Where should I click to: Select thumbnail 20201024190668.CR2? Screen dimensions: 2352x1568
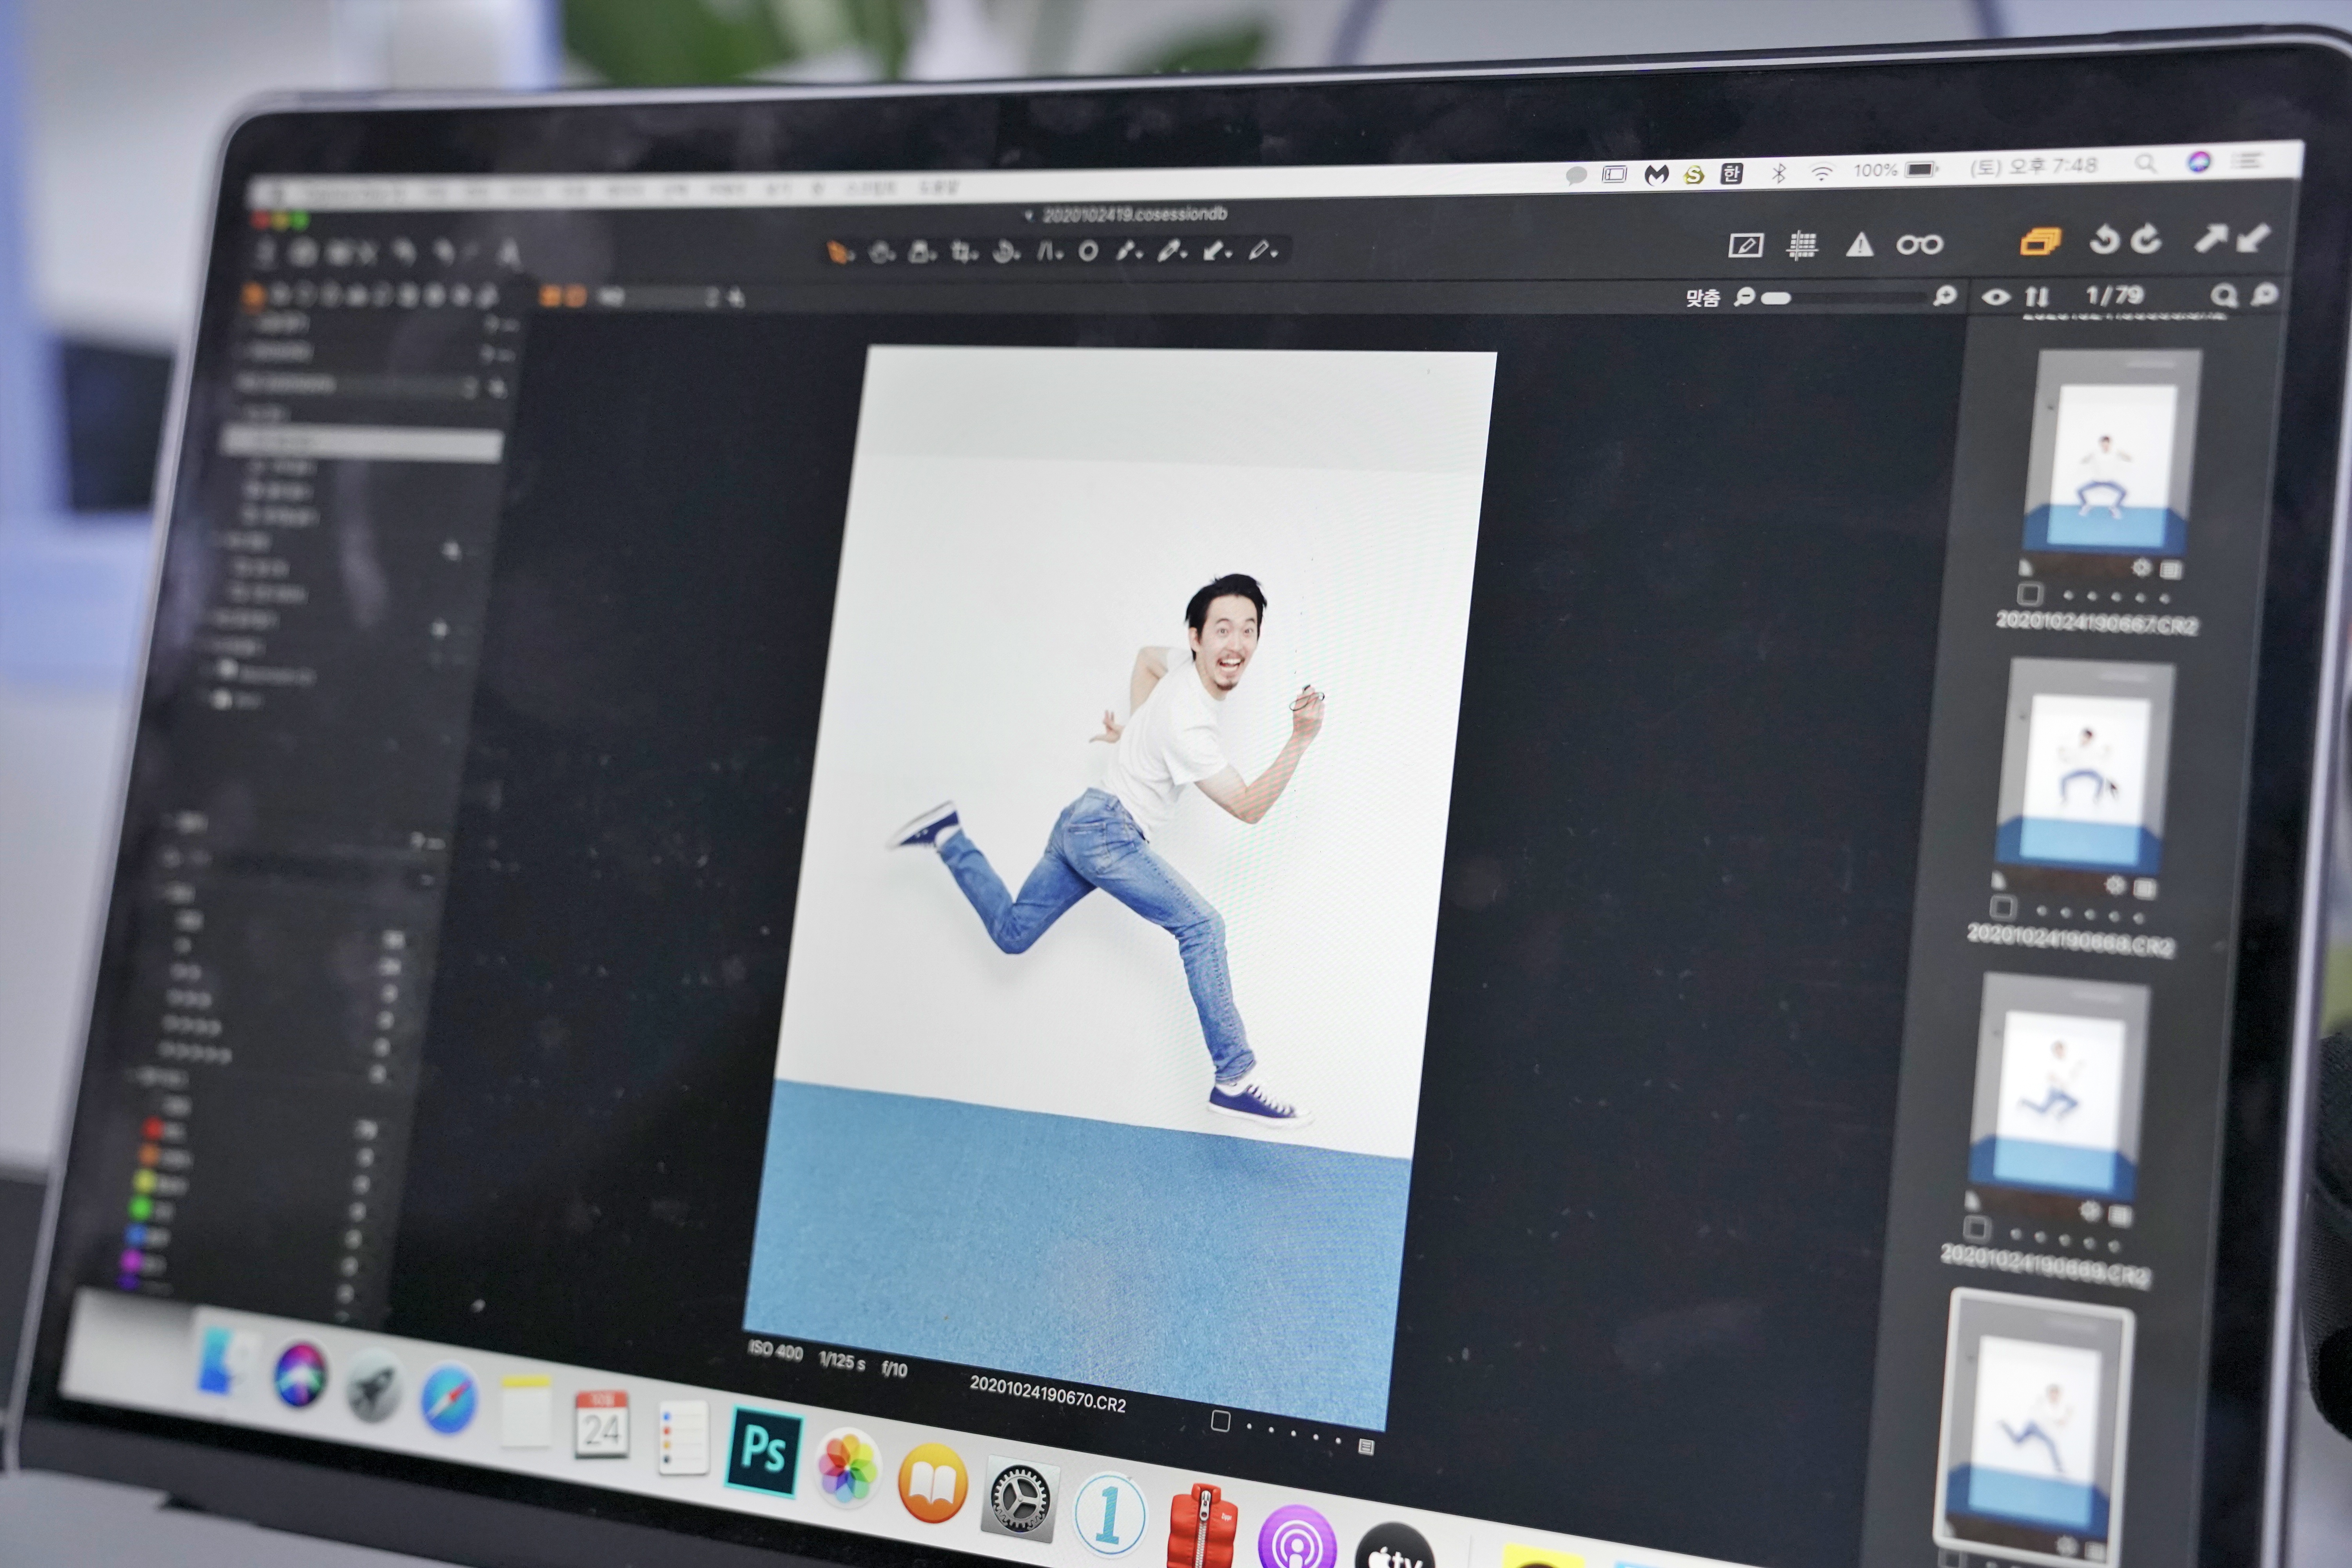coord(2085,765)
